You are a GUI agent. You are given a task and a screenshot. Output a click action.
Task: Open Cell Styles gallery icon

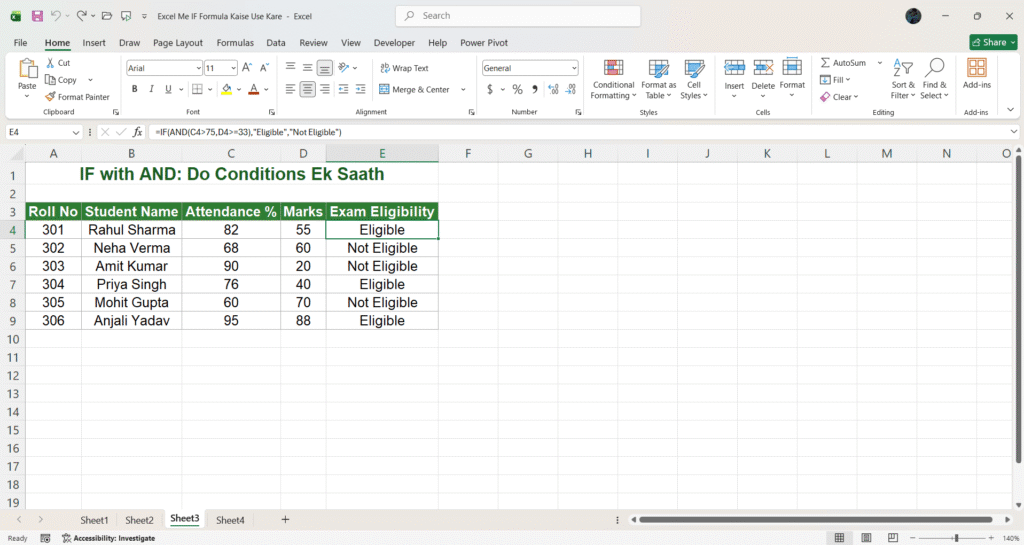click(x=694, y=68)
